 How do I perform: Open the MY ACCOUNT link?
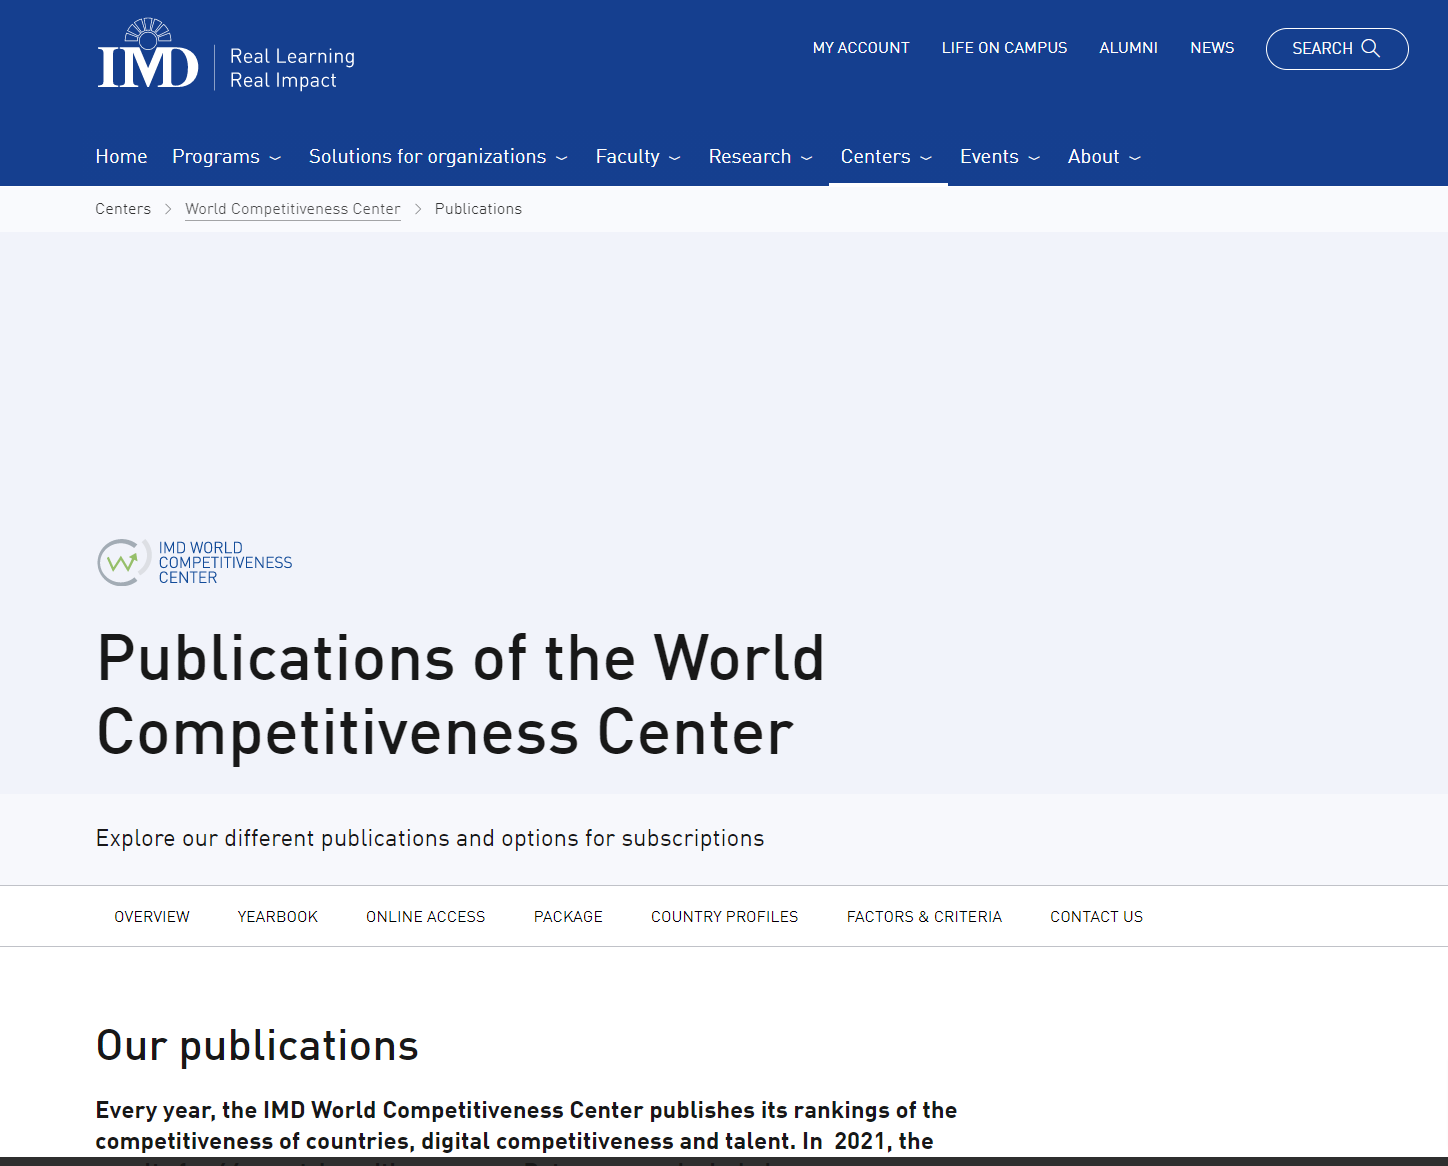click(x=861, y=48)
